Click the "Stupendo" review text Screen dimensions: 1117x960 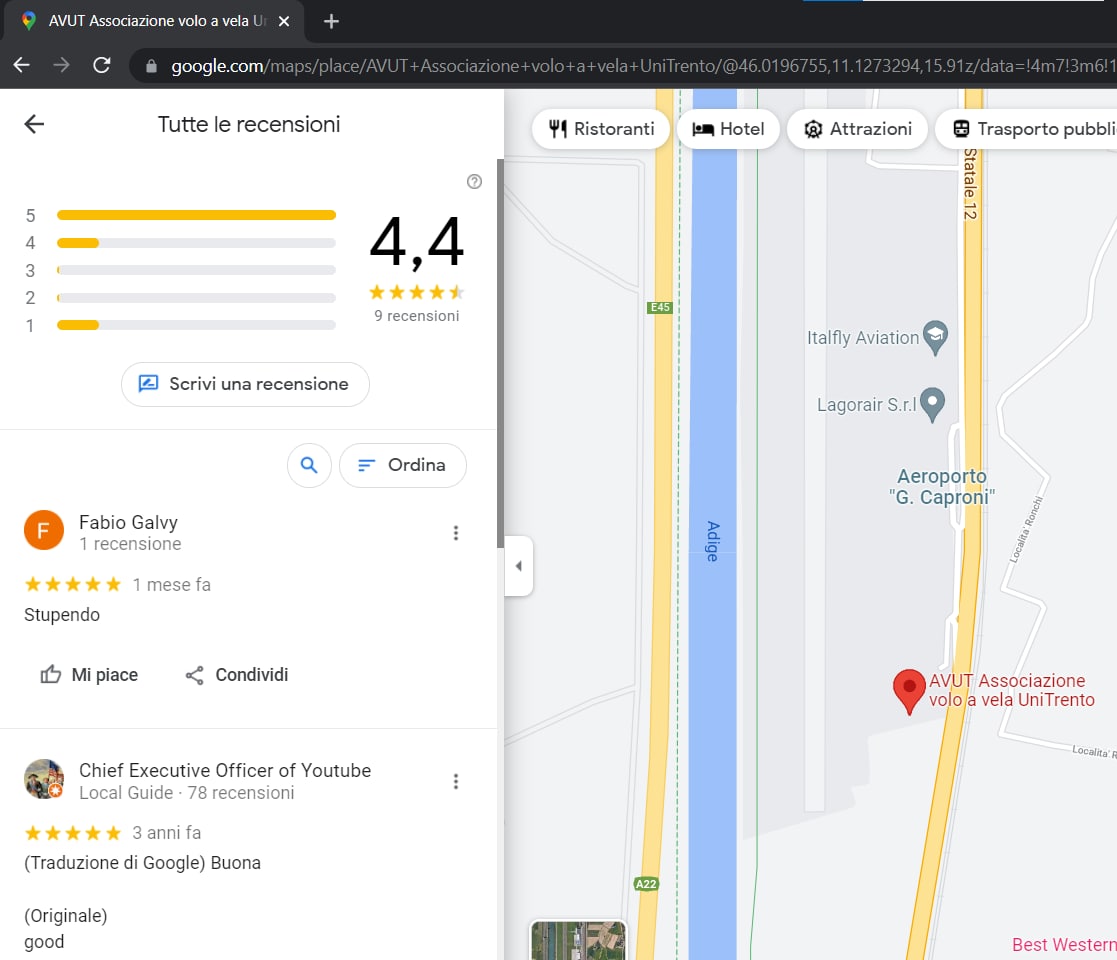pyautogui.click(x=62, y=615)
